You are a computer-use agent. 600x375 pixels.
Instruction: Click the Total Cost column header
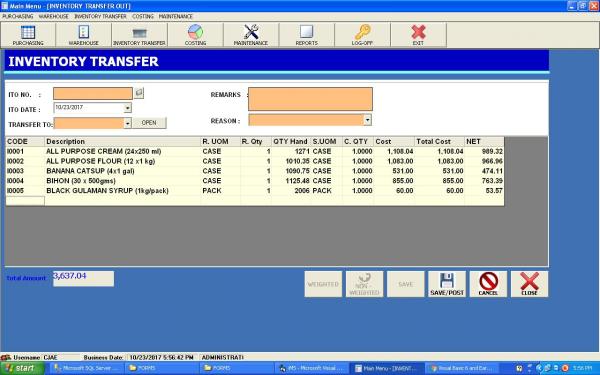pos(439,142)
